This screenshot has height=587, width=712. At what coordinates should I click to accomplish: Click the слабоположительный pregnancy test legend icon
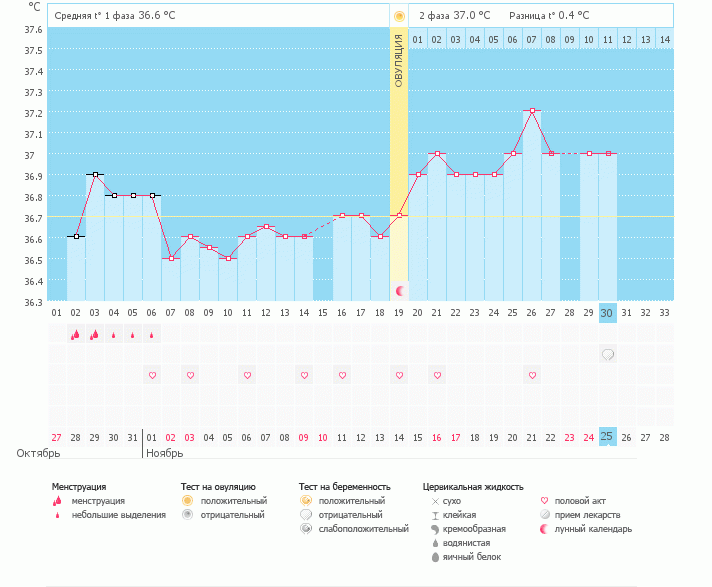pos(305,529)
